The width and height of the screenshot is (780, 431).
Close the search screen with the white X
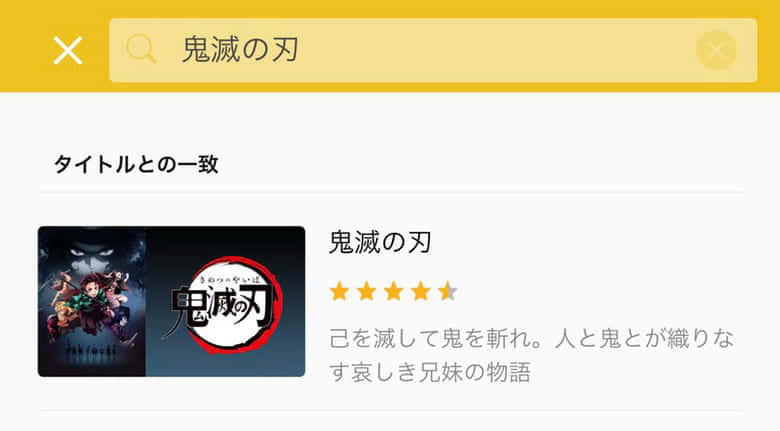(68, 50)
